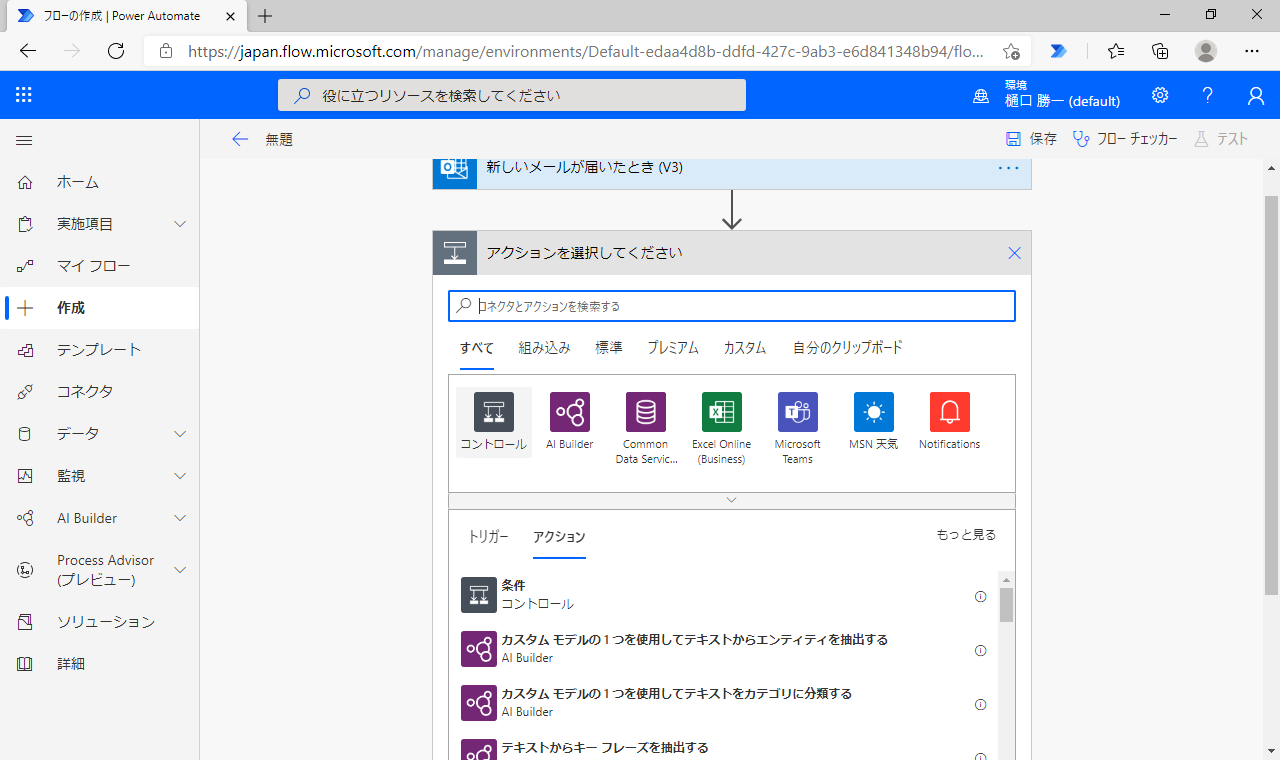The width and height of the screenshot is (1280, 760).
Task: Switch to the 標準 tab
Action: coord(609,348)
